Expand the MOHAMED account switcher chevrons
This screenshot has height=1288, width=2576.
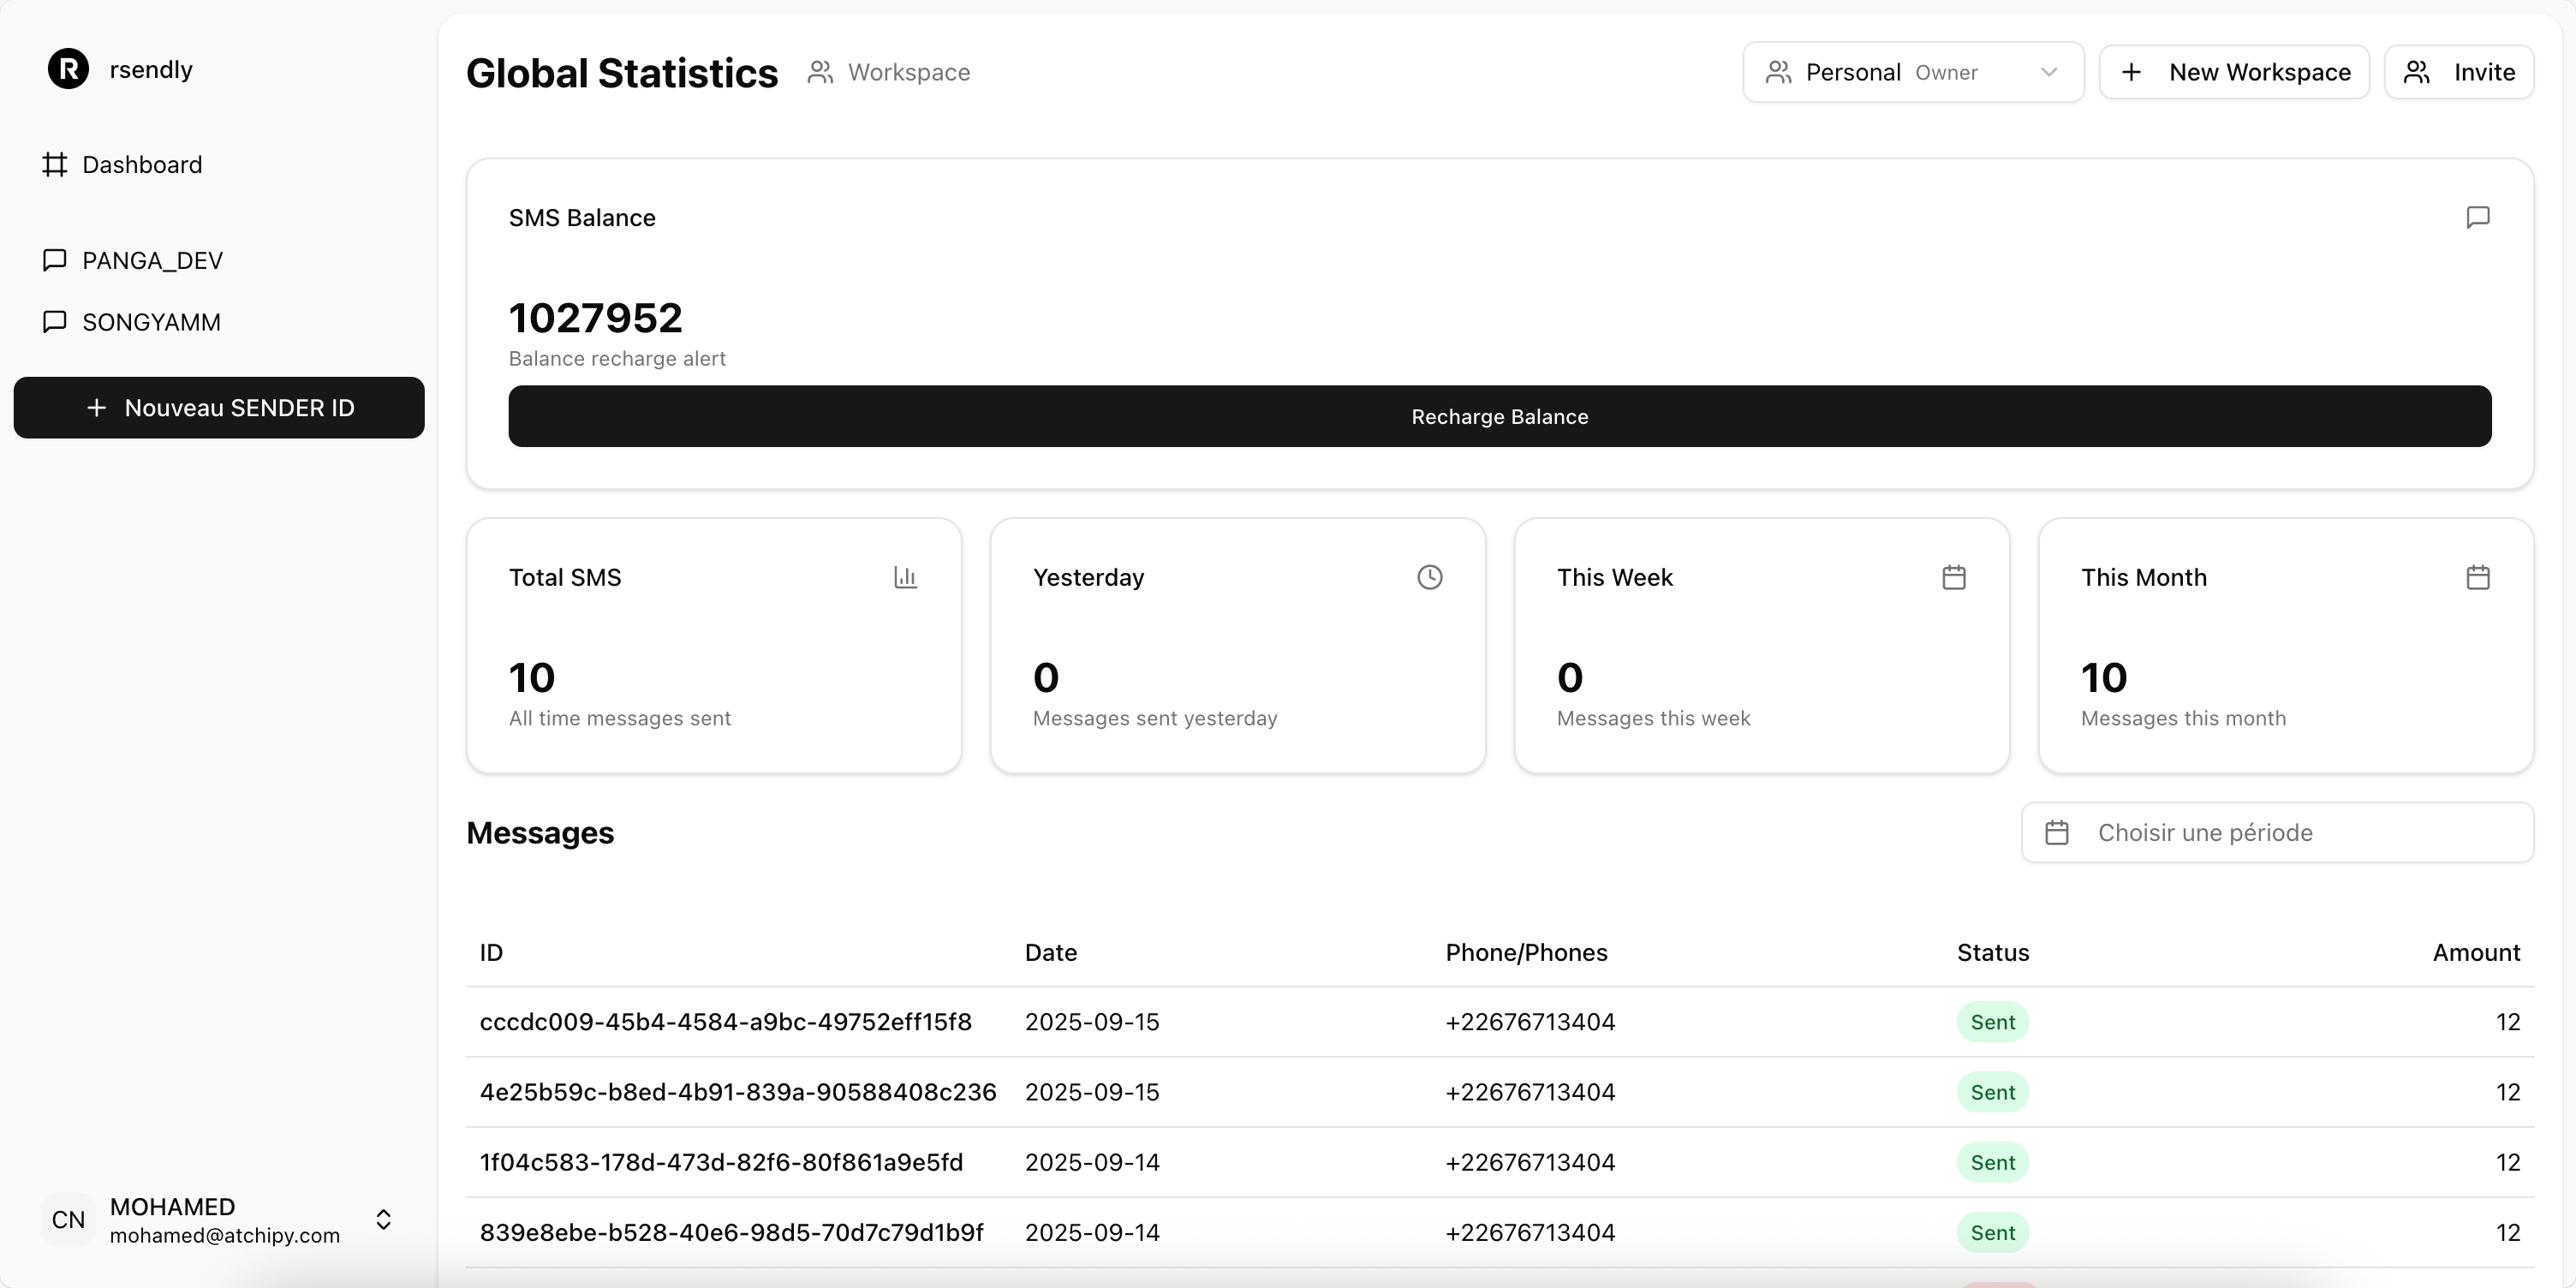383,1219
